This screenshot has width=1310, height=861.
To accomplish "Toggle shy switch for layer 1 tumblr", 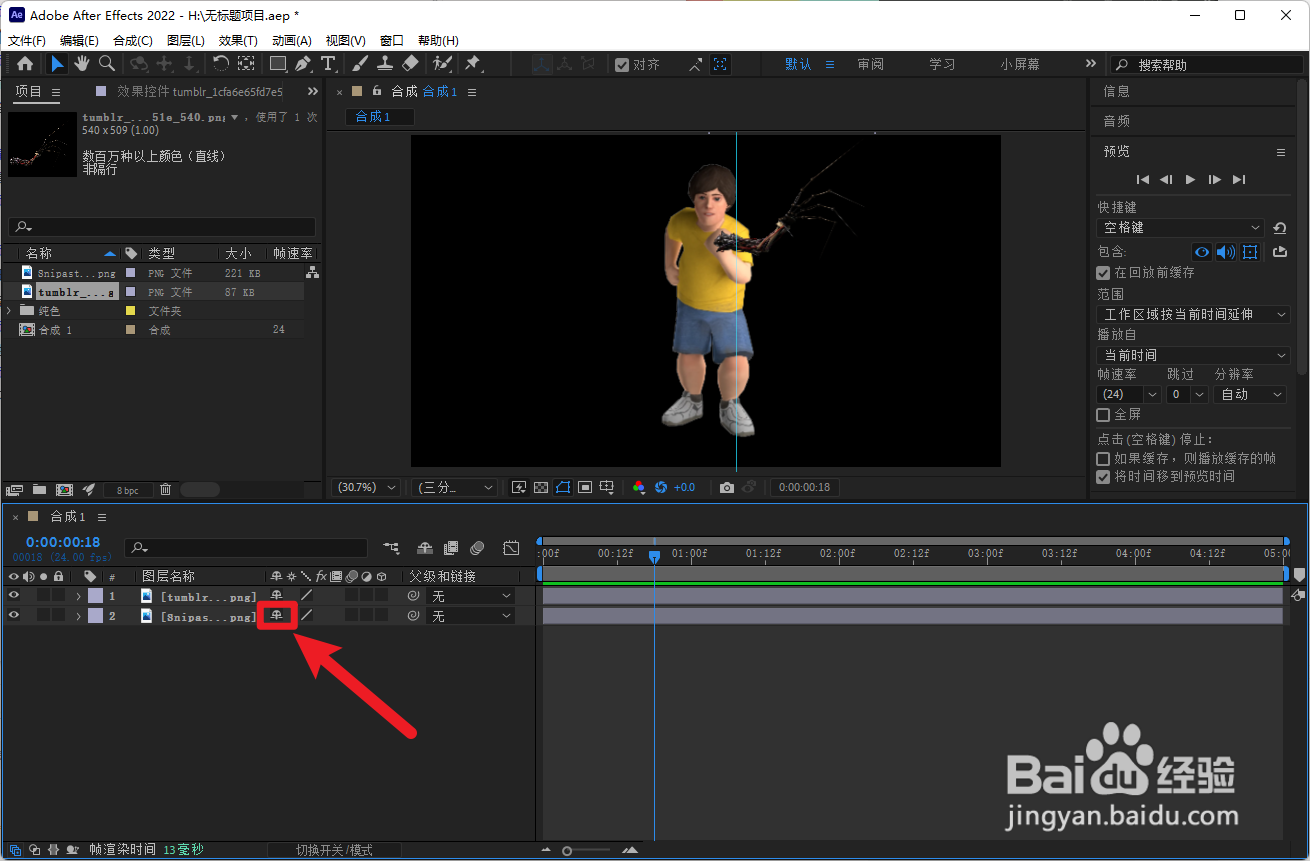I will [277, 596].
